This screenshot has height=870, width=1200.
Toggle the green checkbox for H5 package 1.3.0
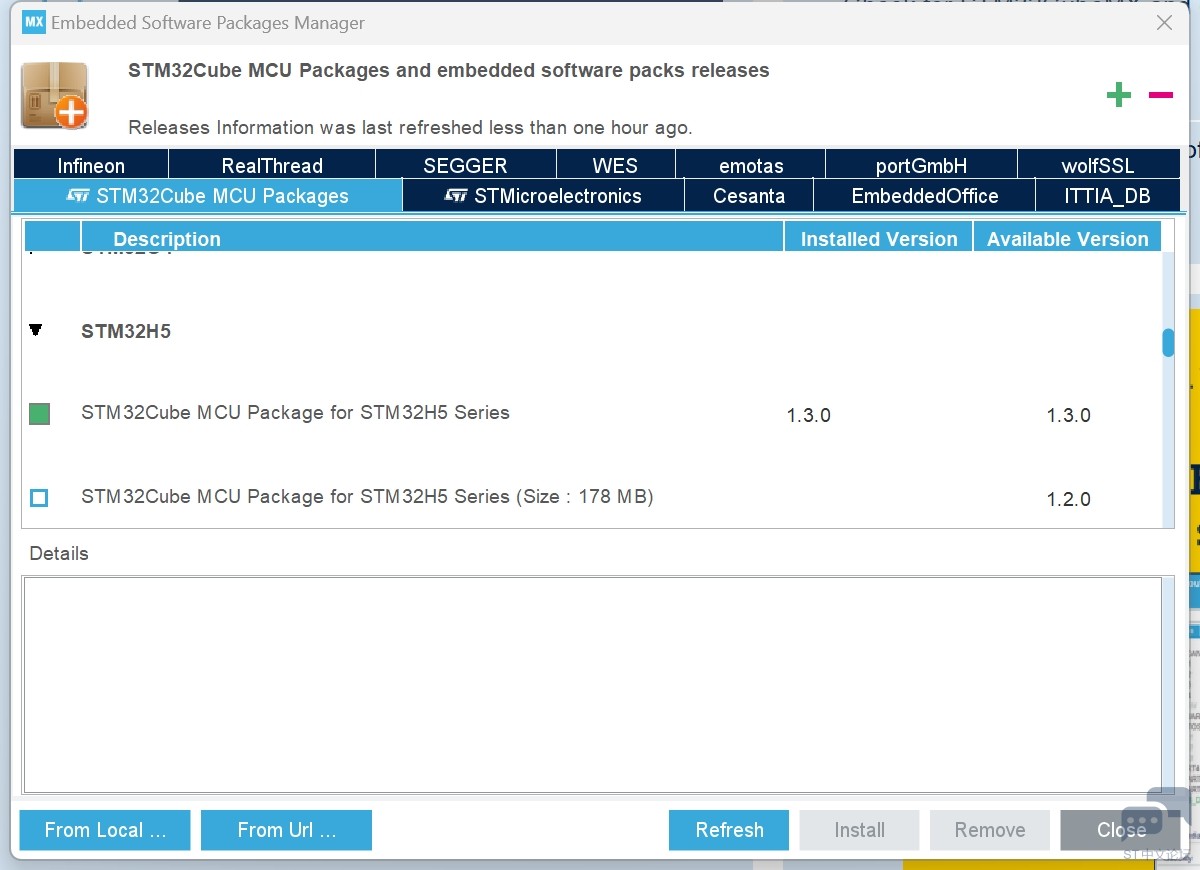coord(39,414)
